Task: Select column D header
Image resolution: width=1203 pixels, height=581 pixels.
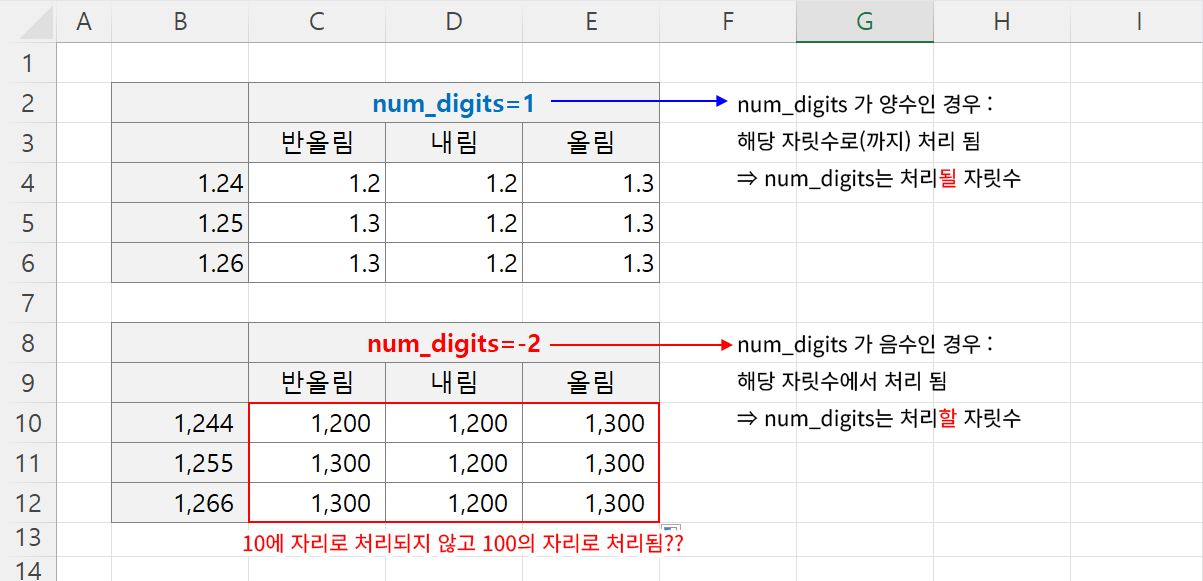Action: point(454,21)
